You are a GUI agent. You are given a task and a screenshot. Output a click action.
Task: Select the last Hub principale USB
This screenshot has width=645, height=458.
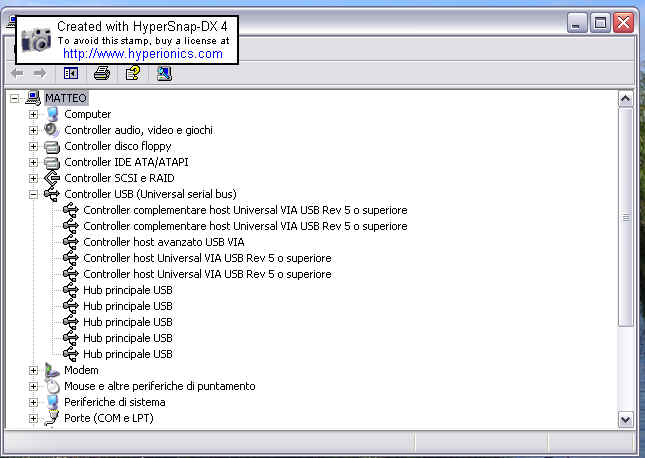tap(128, 354)
